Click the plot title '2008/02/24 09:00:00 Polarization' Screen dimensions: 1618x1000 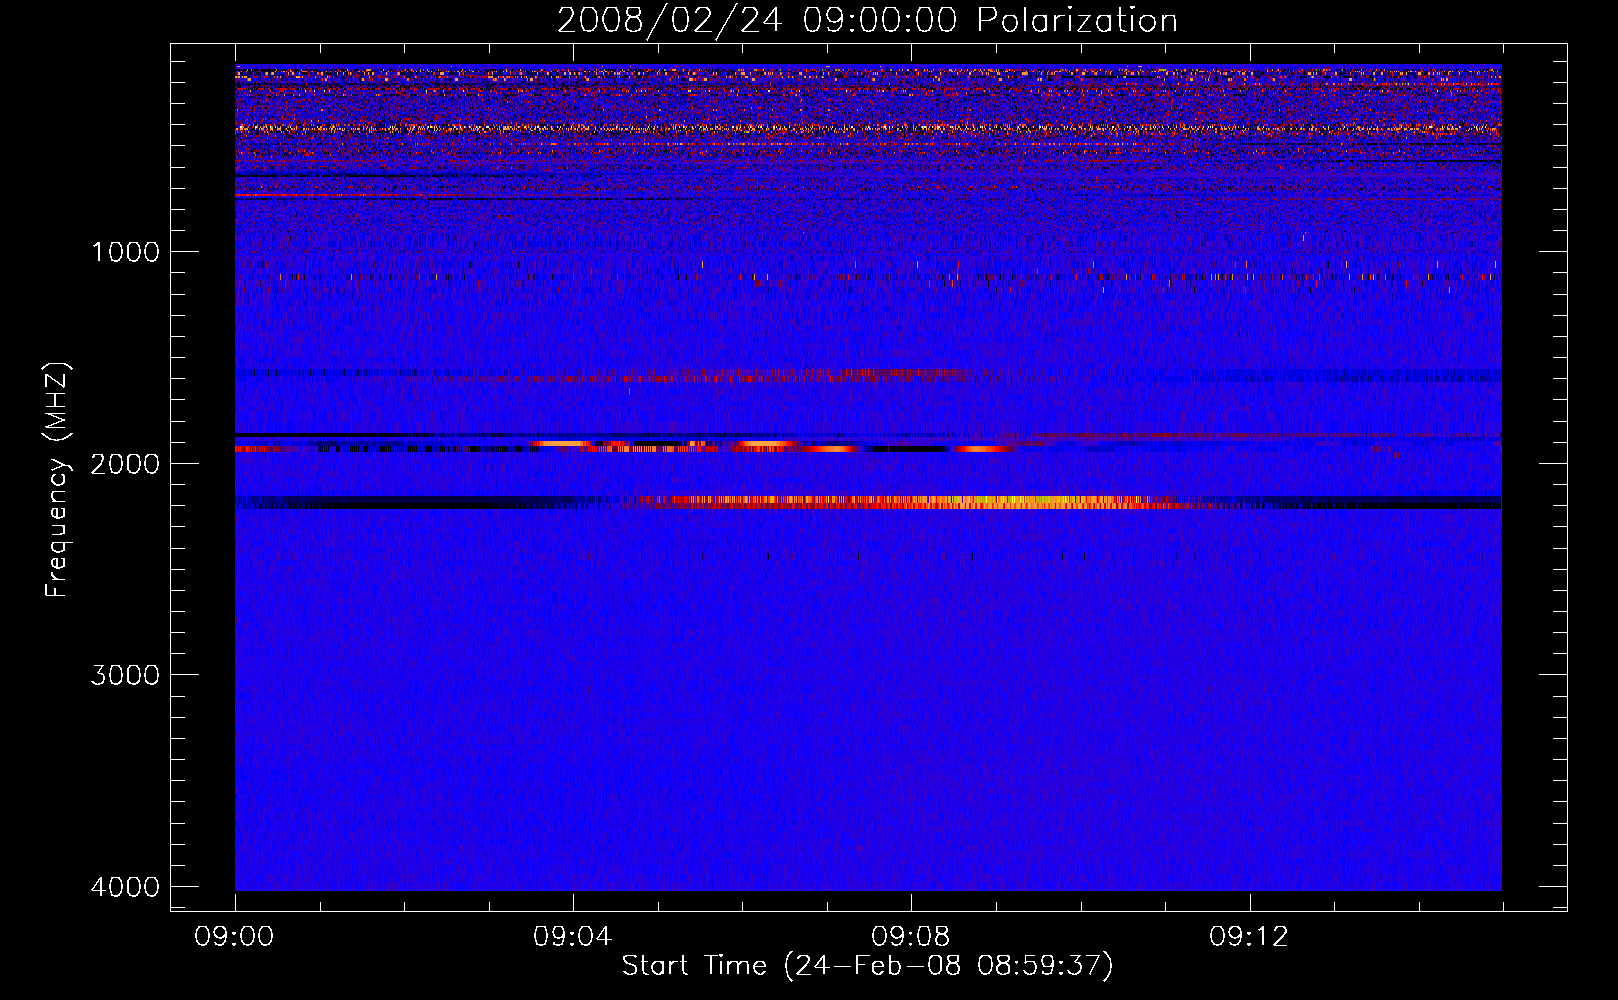tap(867, 21)
